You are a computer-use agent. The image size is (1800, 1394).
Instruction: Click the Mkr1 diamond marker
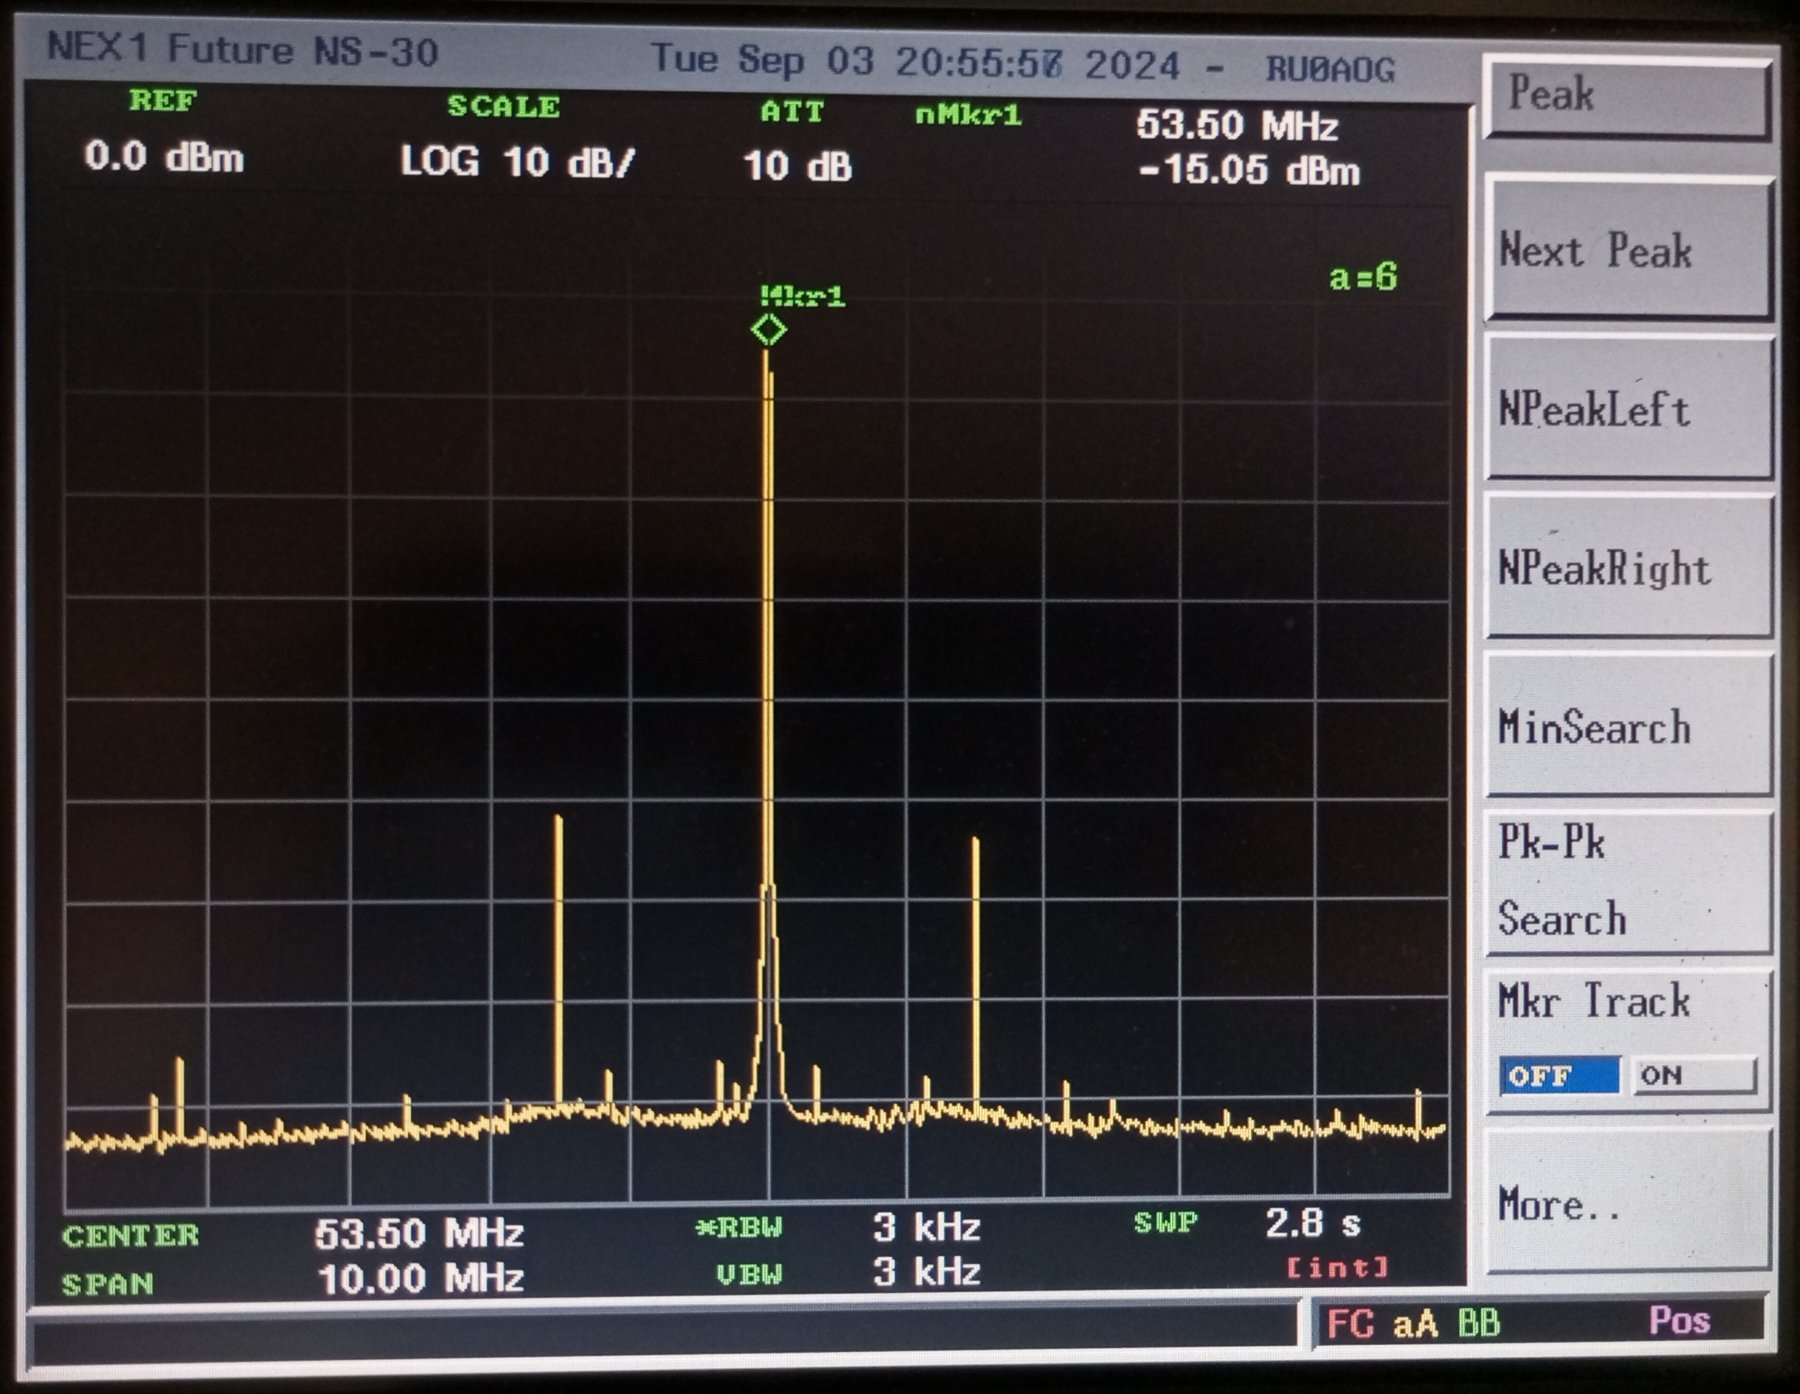768,329
